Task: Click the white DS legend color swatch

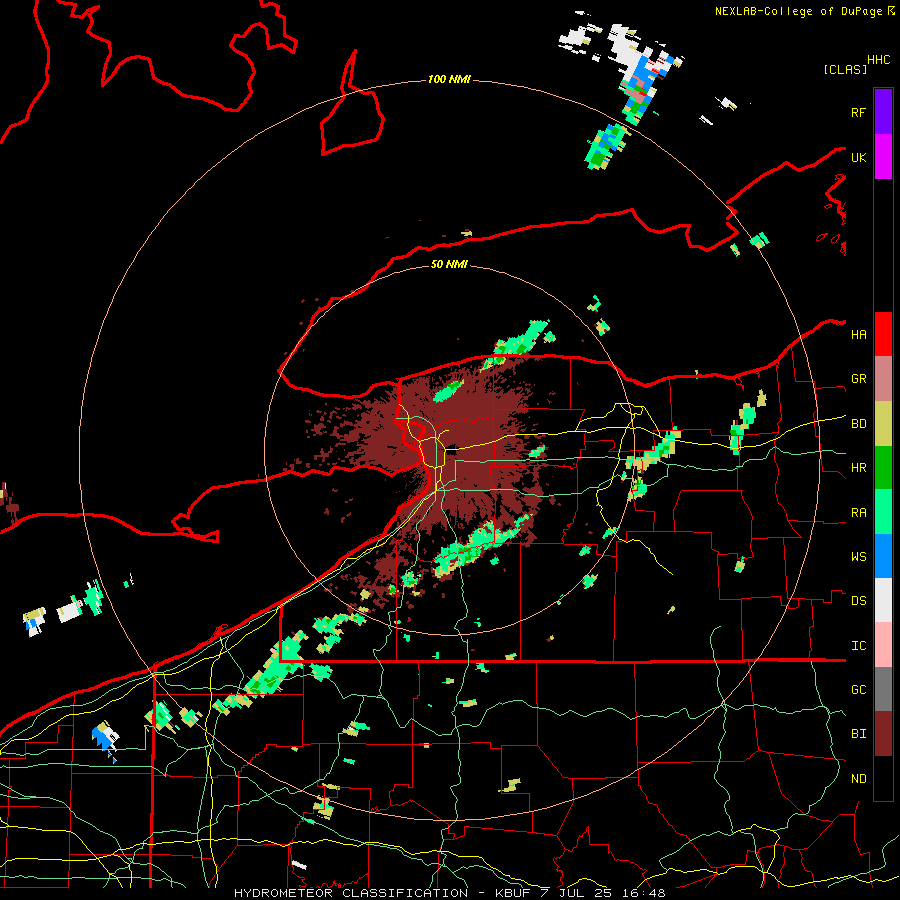Action: tap(883, 600)
